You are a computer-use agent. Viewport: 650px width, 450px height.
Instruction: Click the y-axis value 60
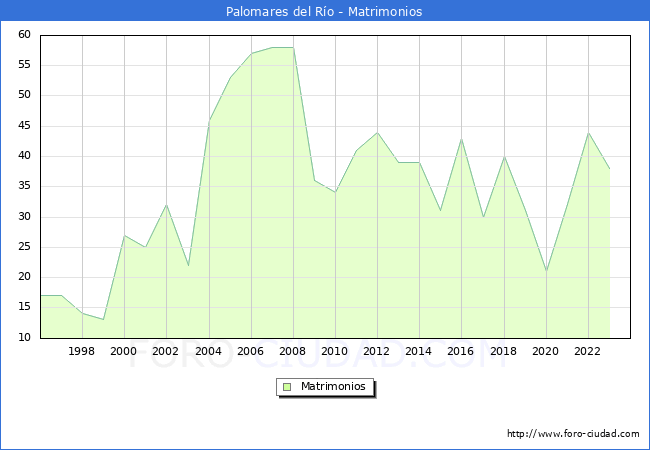[x=24, y=34]
